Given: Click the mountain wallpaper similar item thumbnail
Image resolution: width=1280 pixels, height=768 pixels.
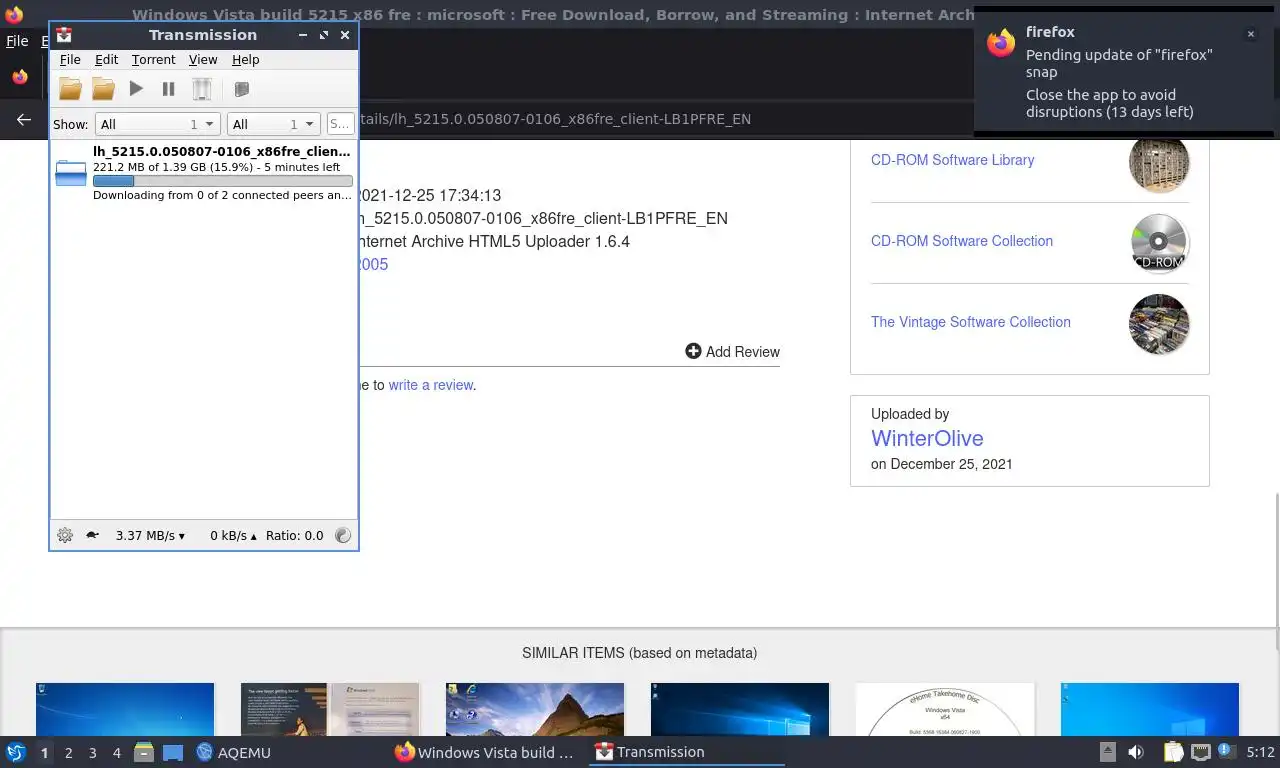Looking at the screenshot, I should tap(535, 710).
